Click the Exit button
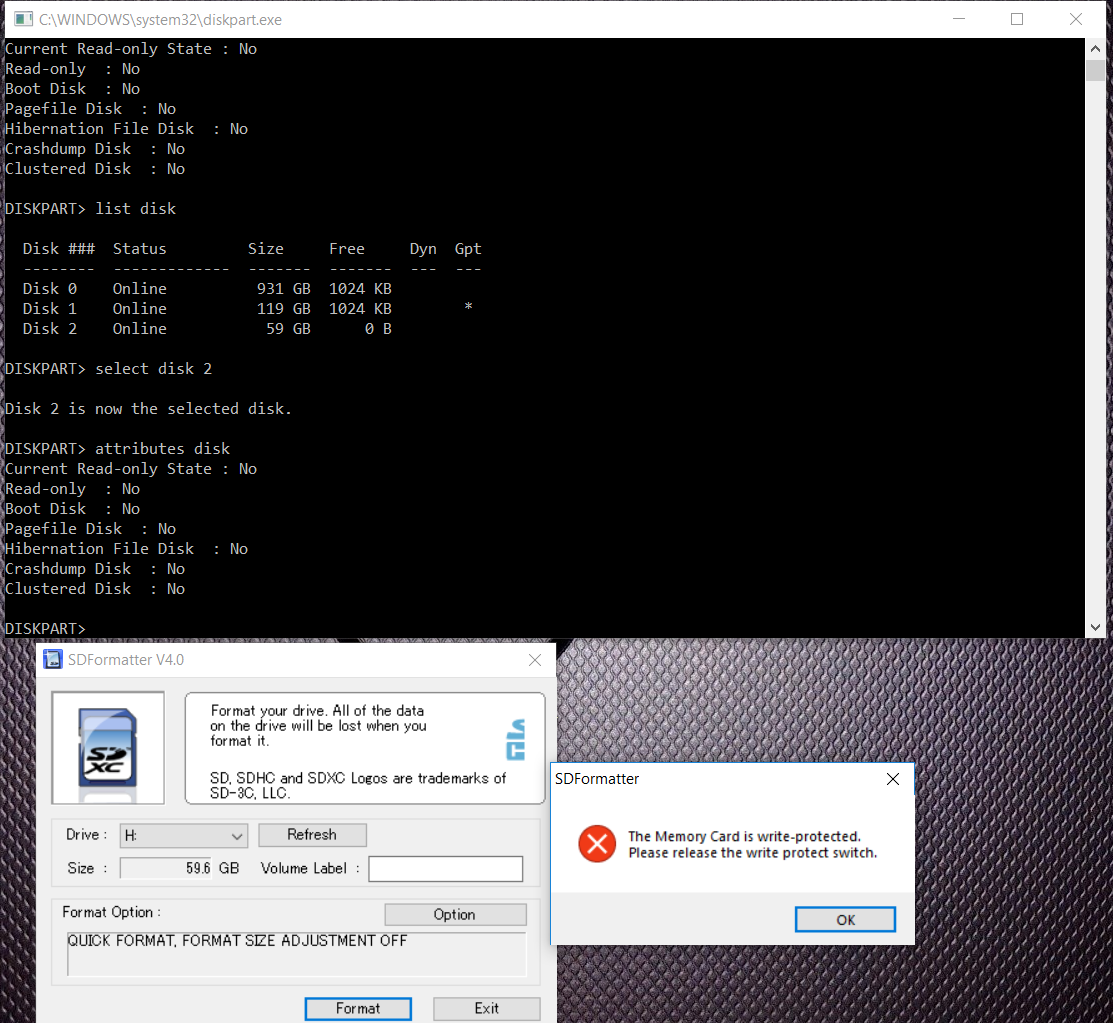This screenshot has width=1113, height=1023. tap(486, 1009)
